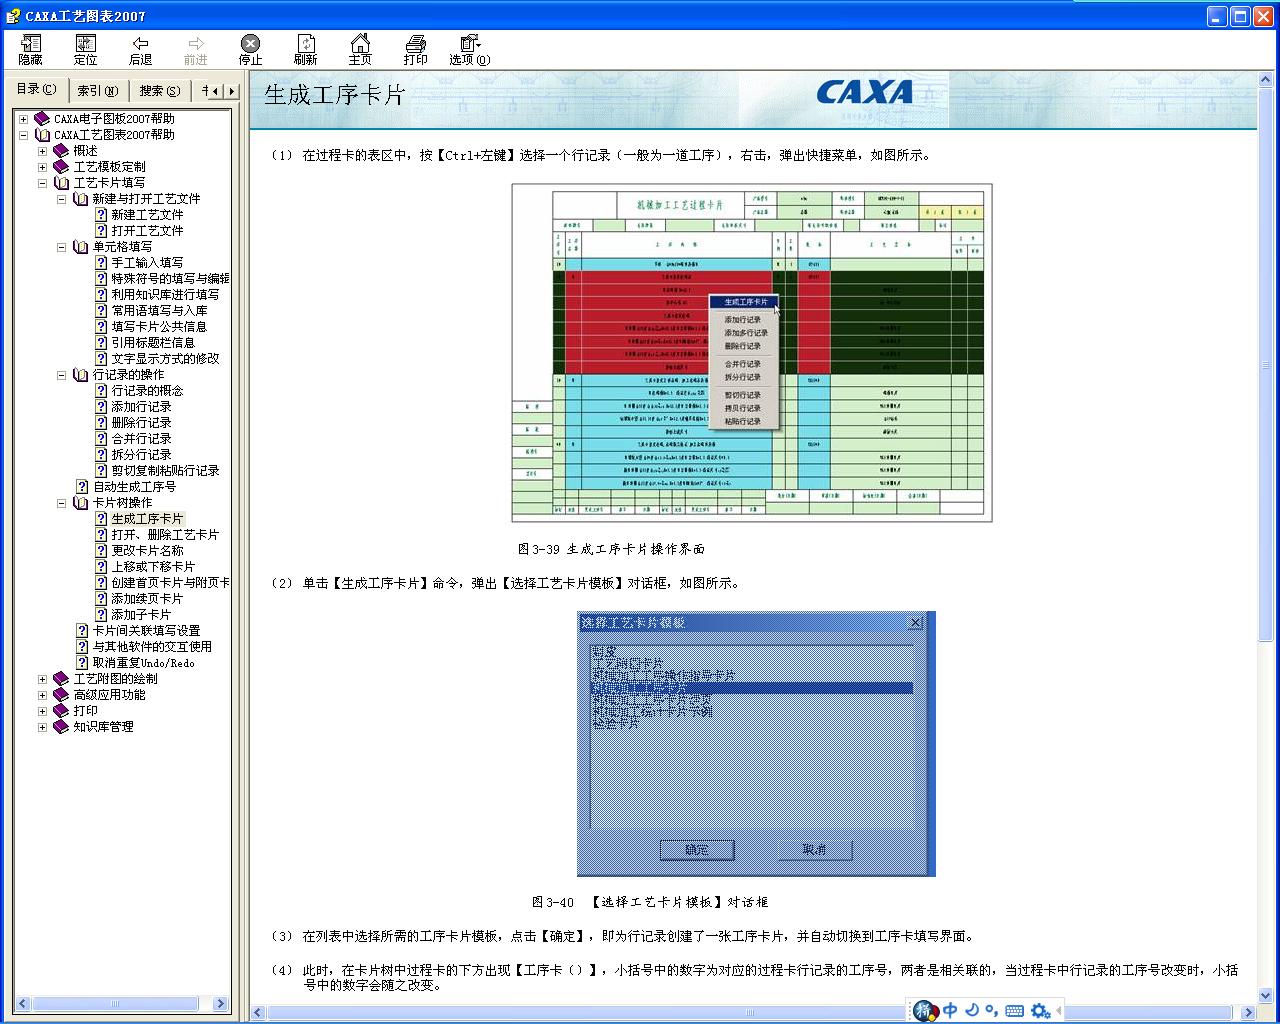Click the topic icon beside 添加行记录
1280x1024 pixels.
click(x=101, y=407)
